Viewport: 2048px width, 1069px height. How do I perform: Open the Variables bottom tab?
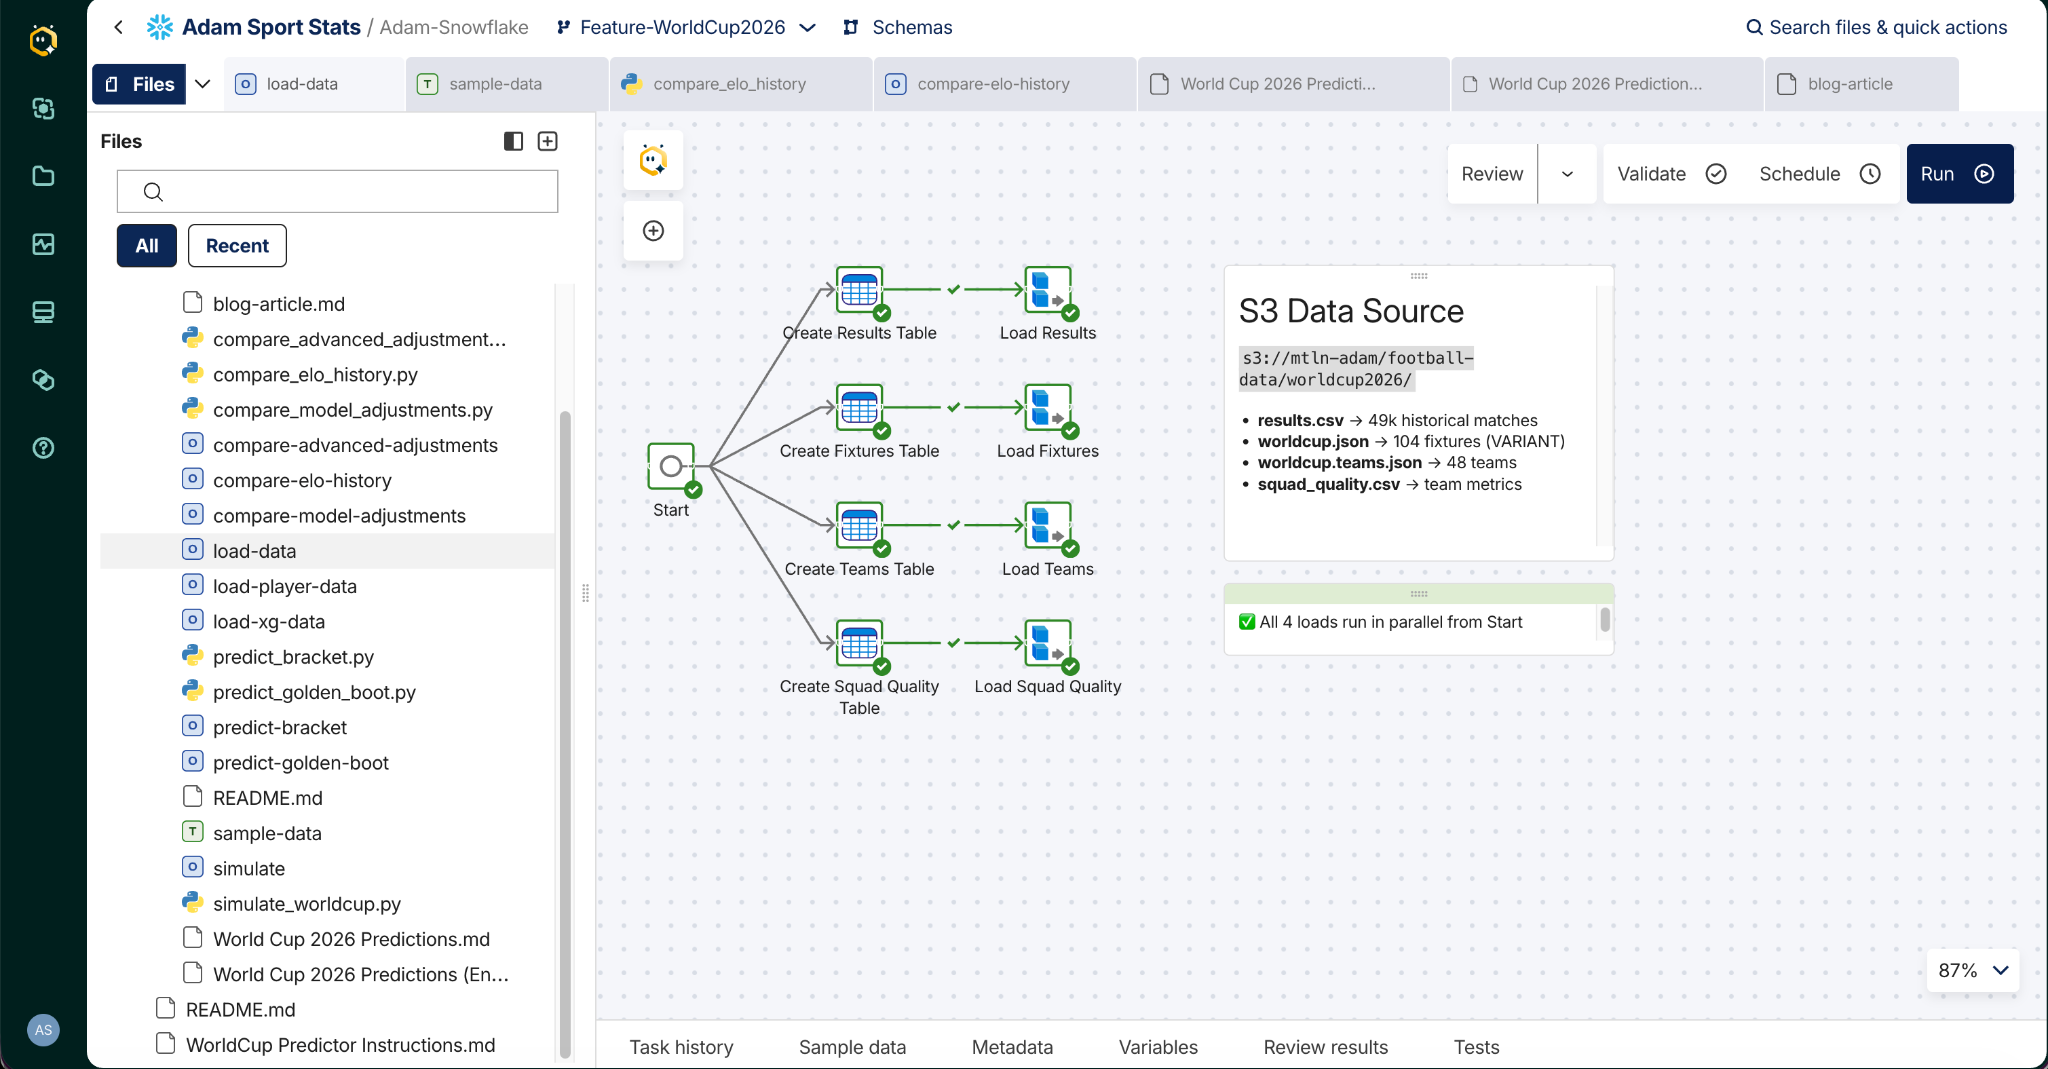point(1158,1047)
